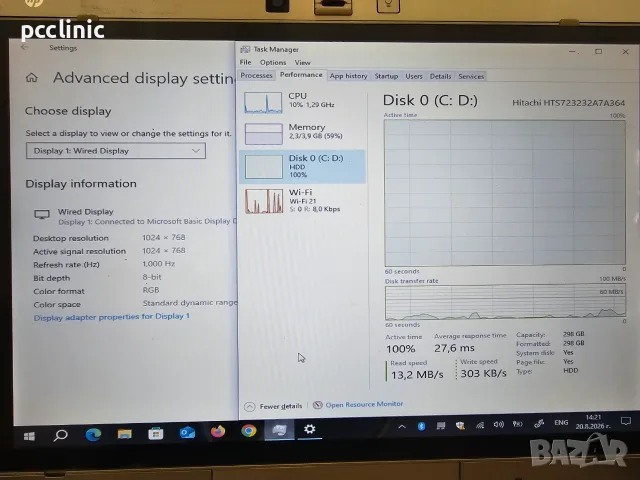Screen dimensions: 640x480
Task: Launch Google Chrome from taskbar
Action: point(249,431)
